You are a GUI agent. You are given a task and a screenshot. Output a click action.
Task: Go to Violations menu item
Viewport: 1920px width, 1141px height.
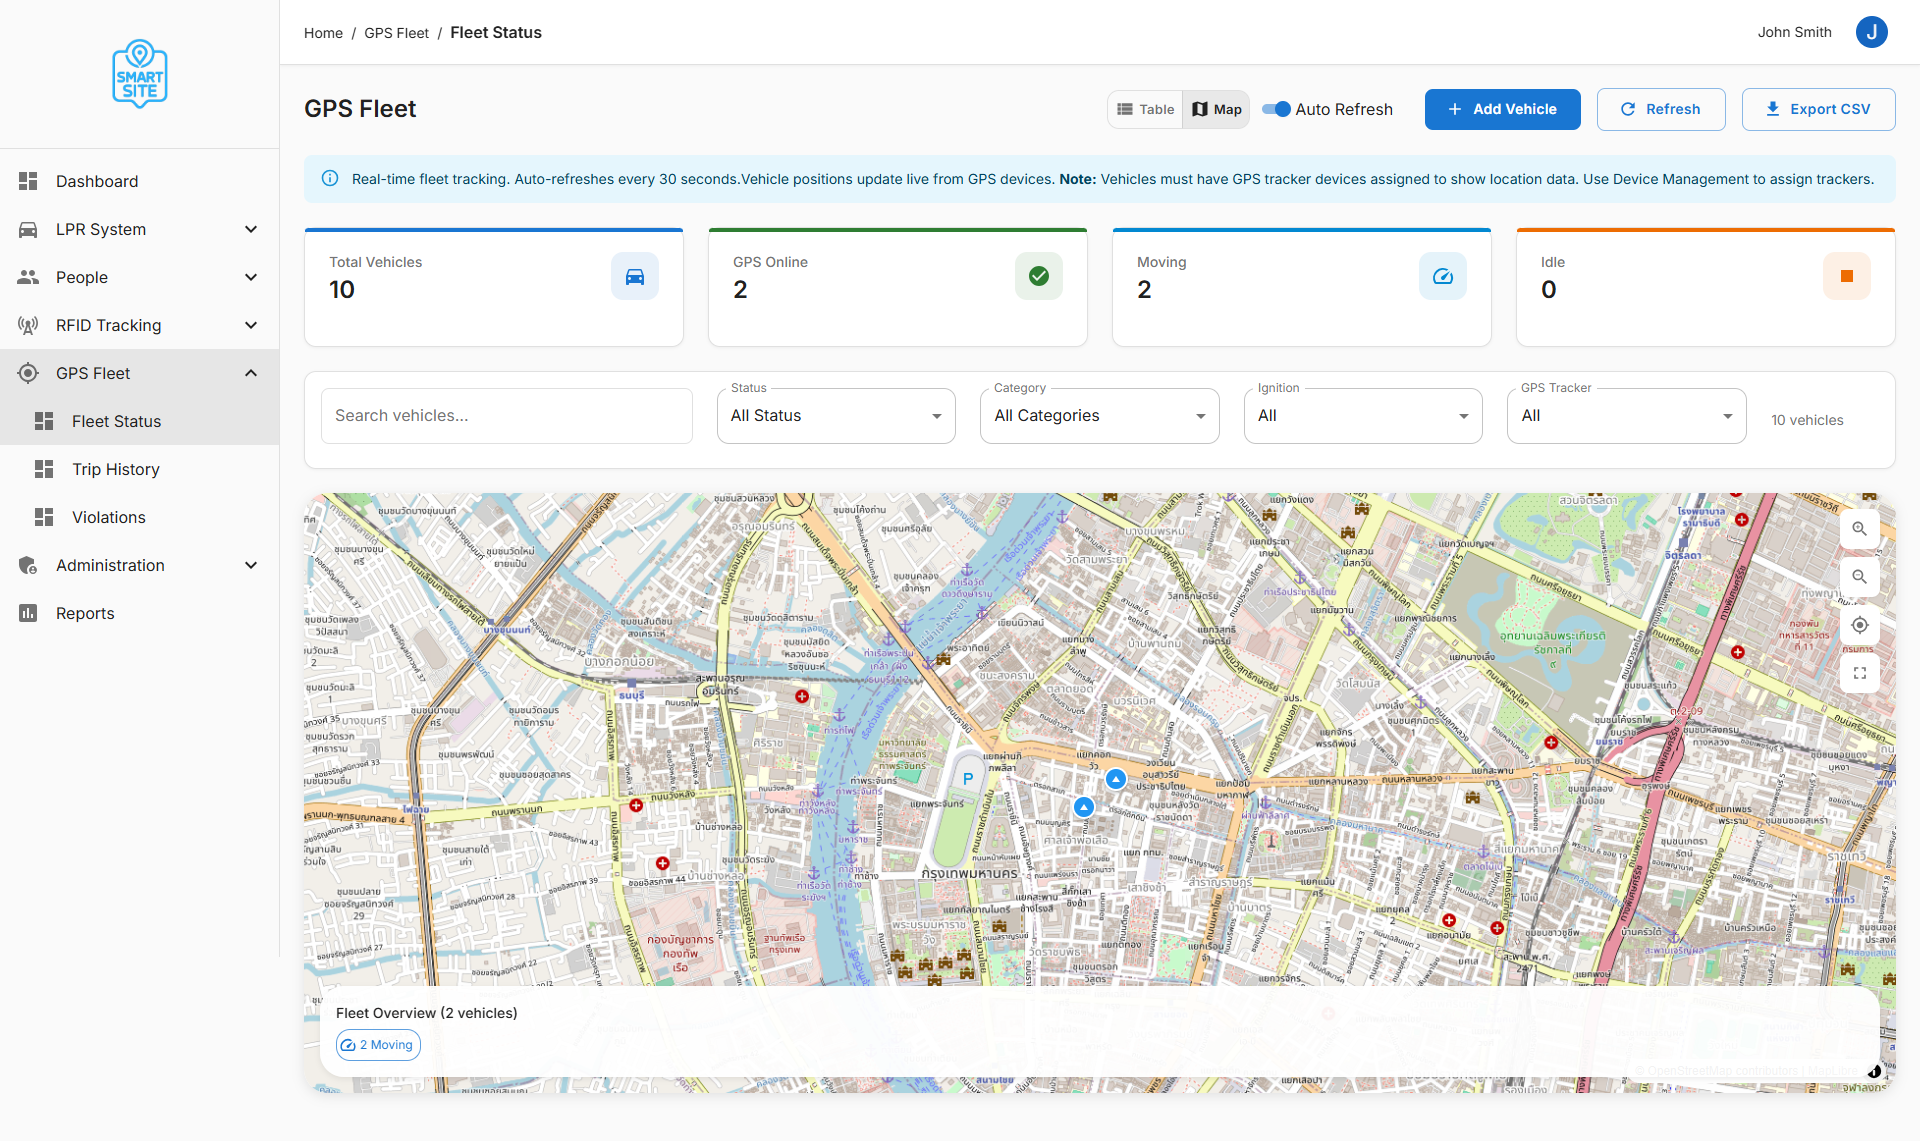tap(109, 517)
